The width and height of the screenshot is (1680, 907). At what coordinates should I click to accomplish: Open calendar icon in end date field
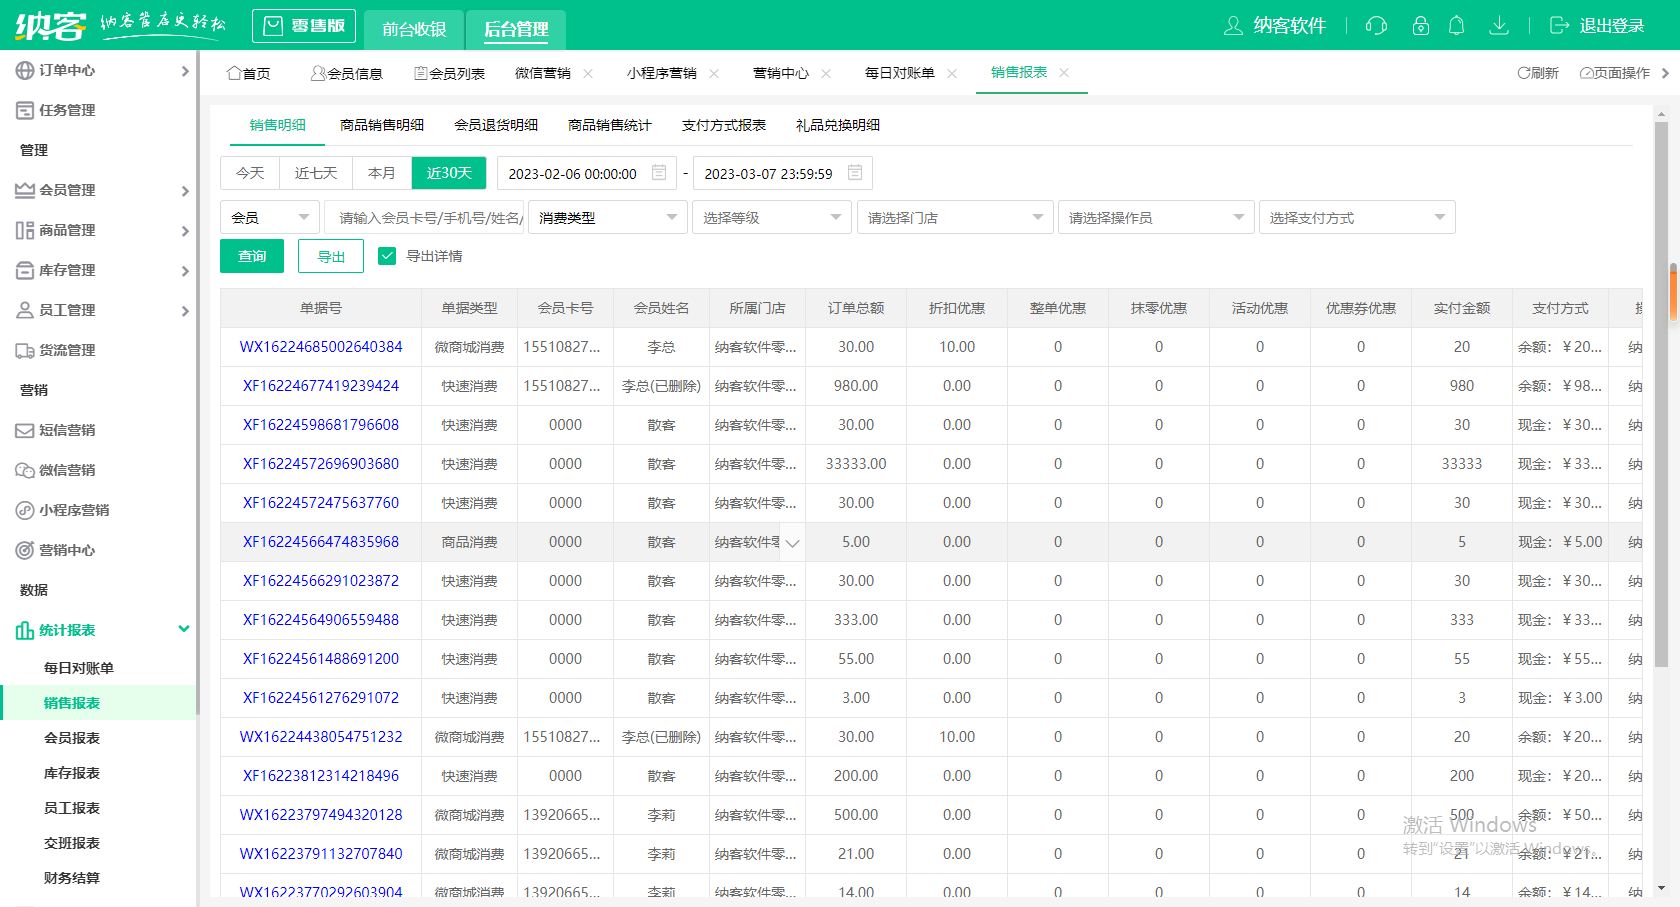[x=855, y=173]
